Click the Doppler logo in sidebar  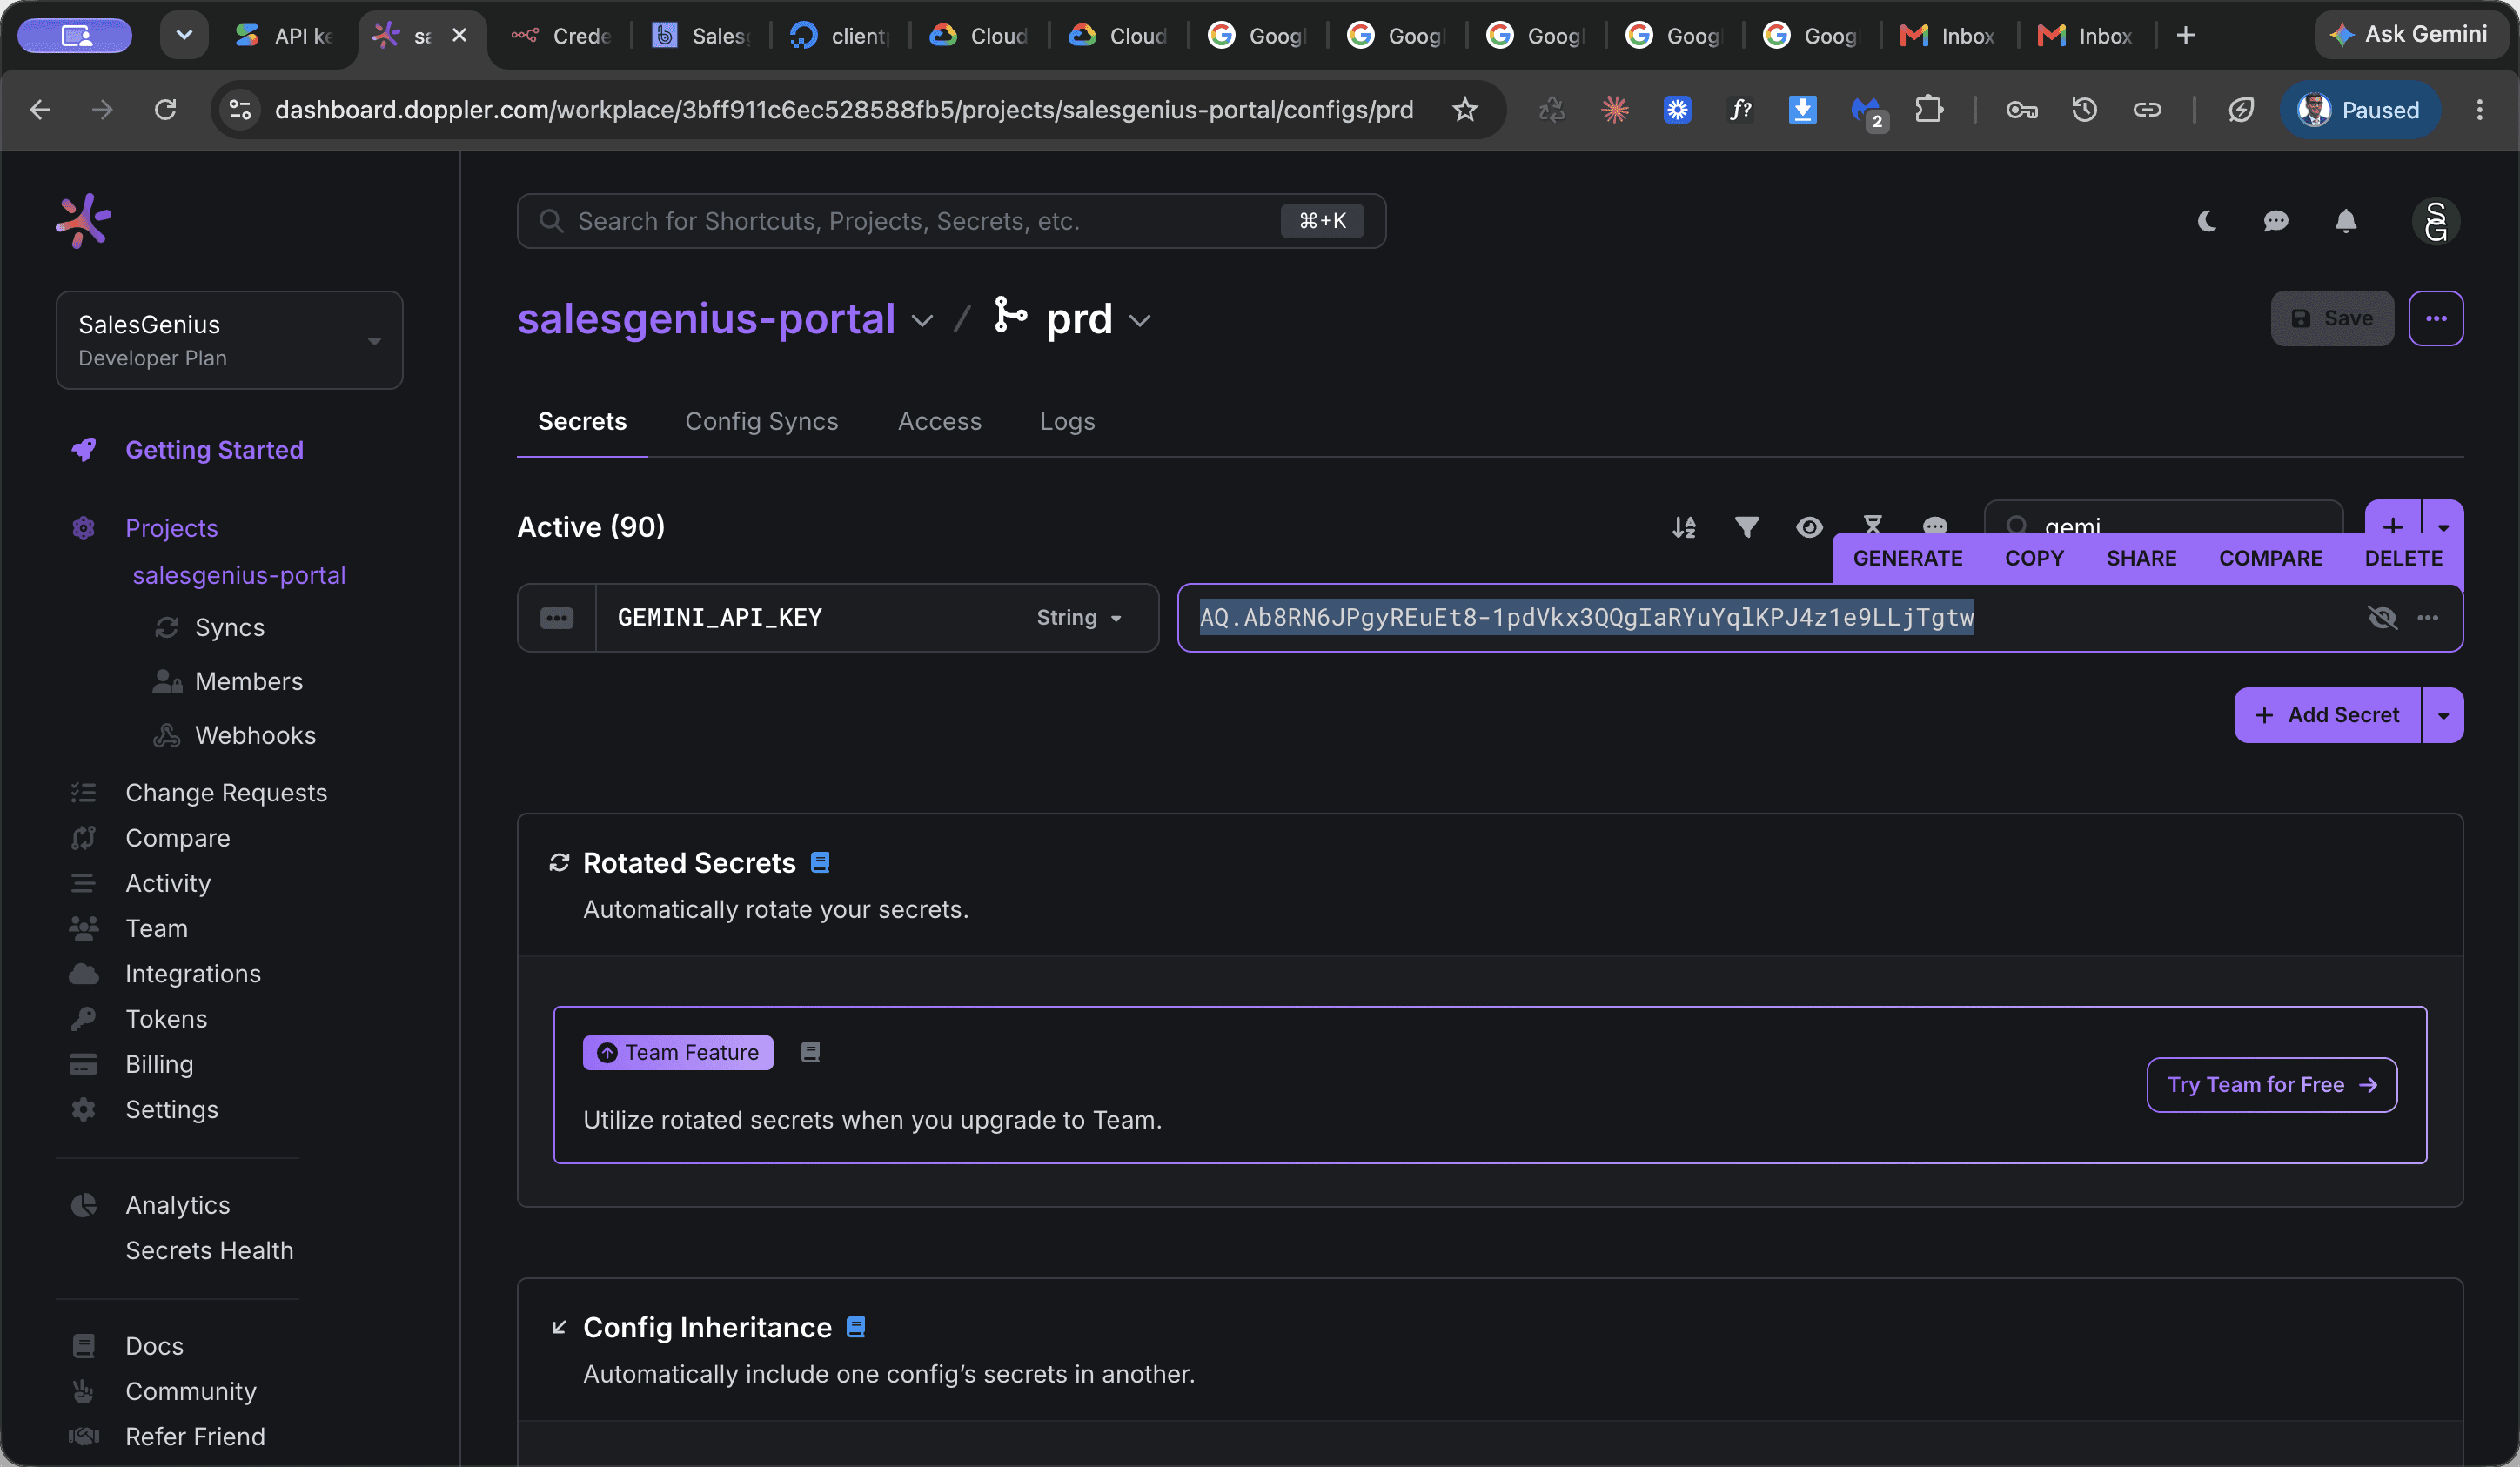83,221
